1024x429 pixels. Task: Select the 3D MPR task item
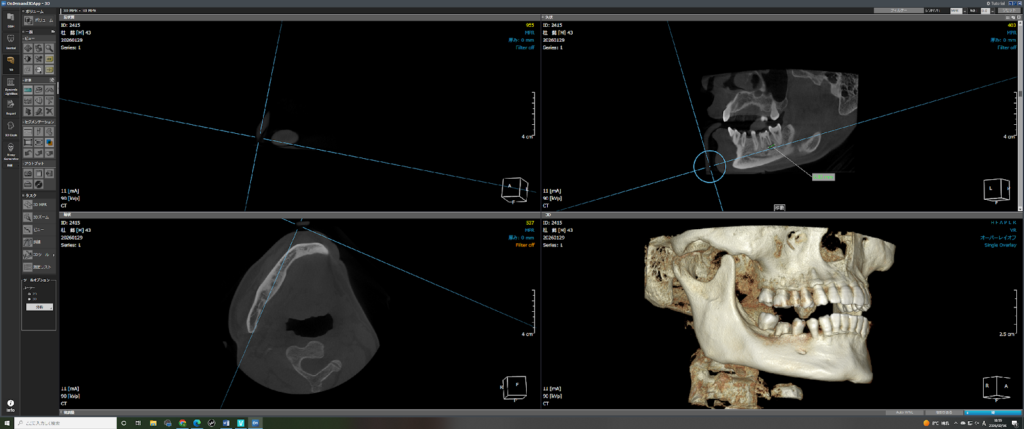coord(38,204)
